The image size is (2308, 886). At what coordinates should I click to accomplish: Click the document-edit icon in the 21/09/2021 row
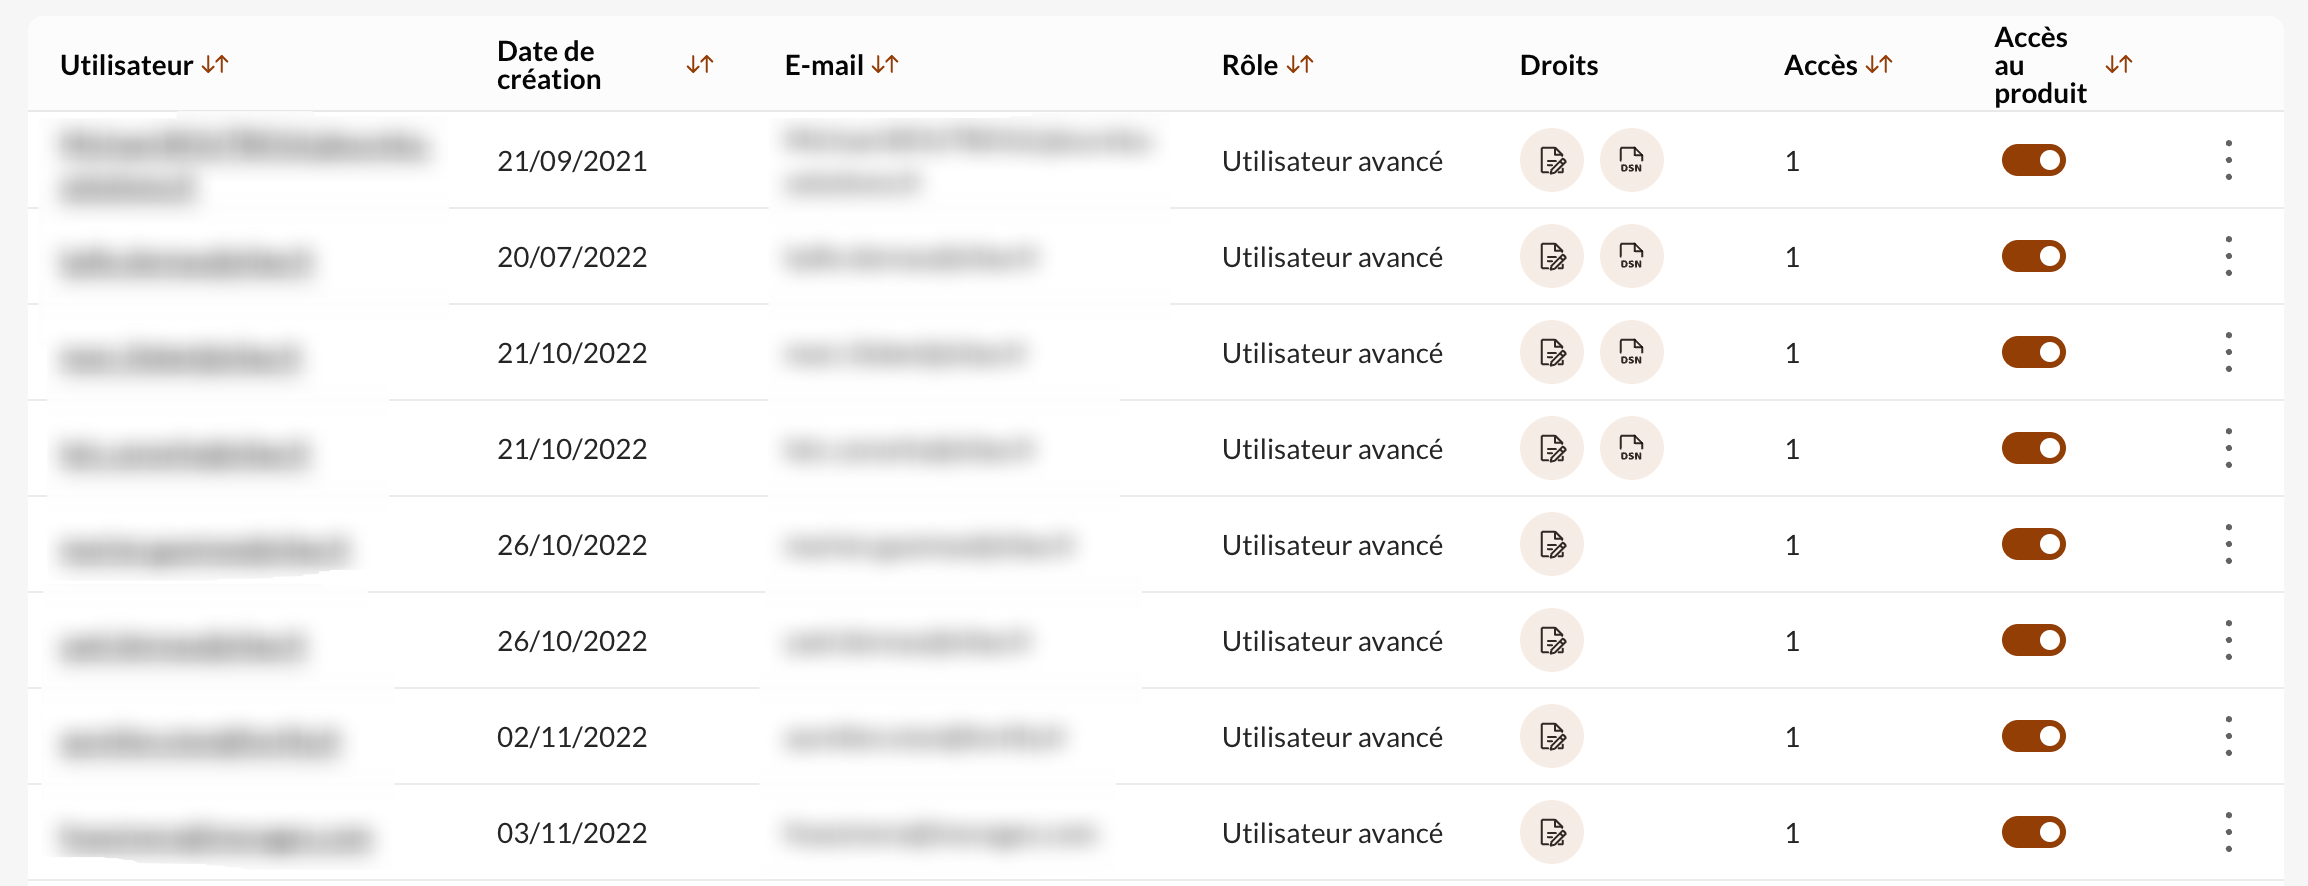(1552, 160)
